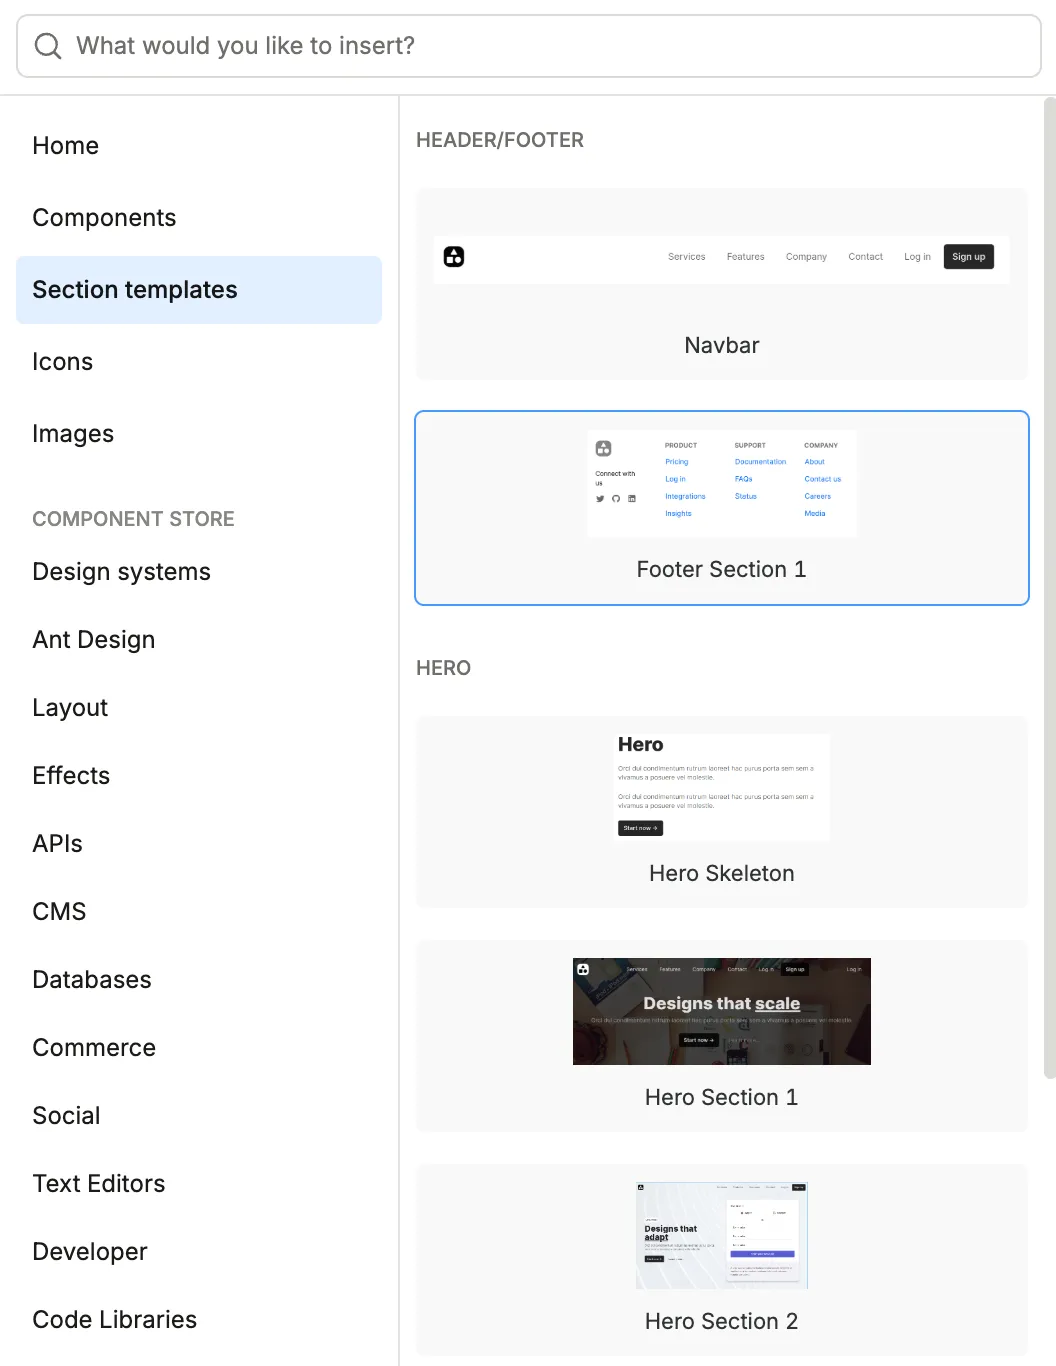The image size is (1056, 1366).
Task: Click 'Company' in the Navbar preview
Action: tap(806, 257)
